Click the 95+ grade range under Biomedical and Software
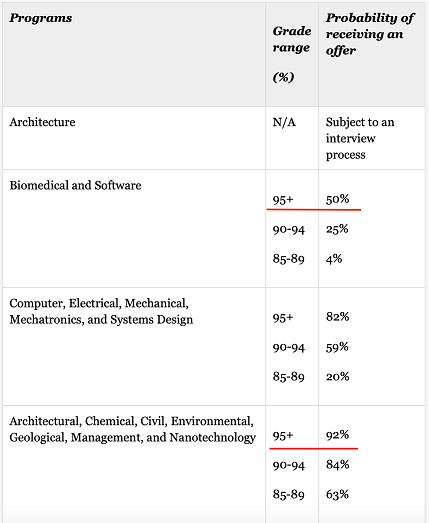 click(283, 200)
